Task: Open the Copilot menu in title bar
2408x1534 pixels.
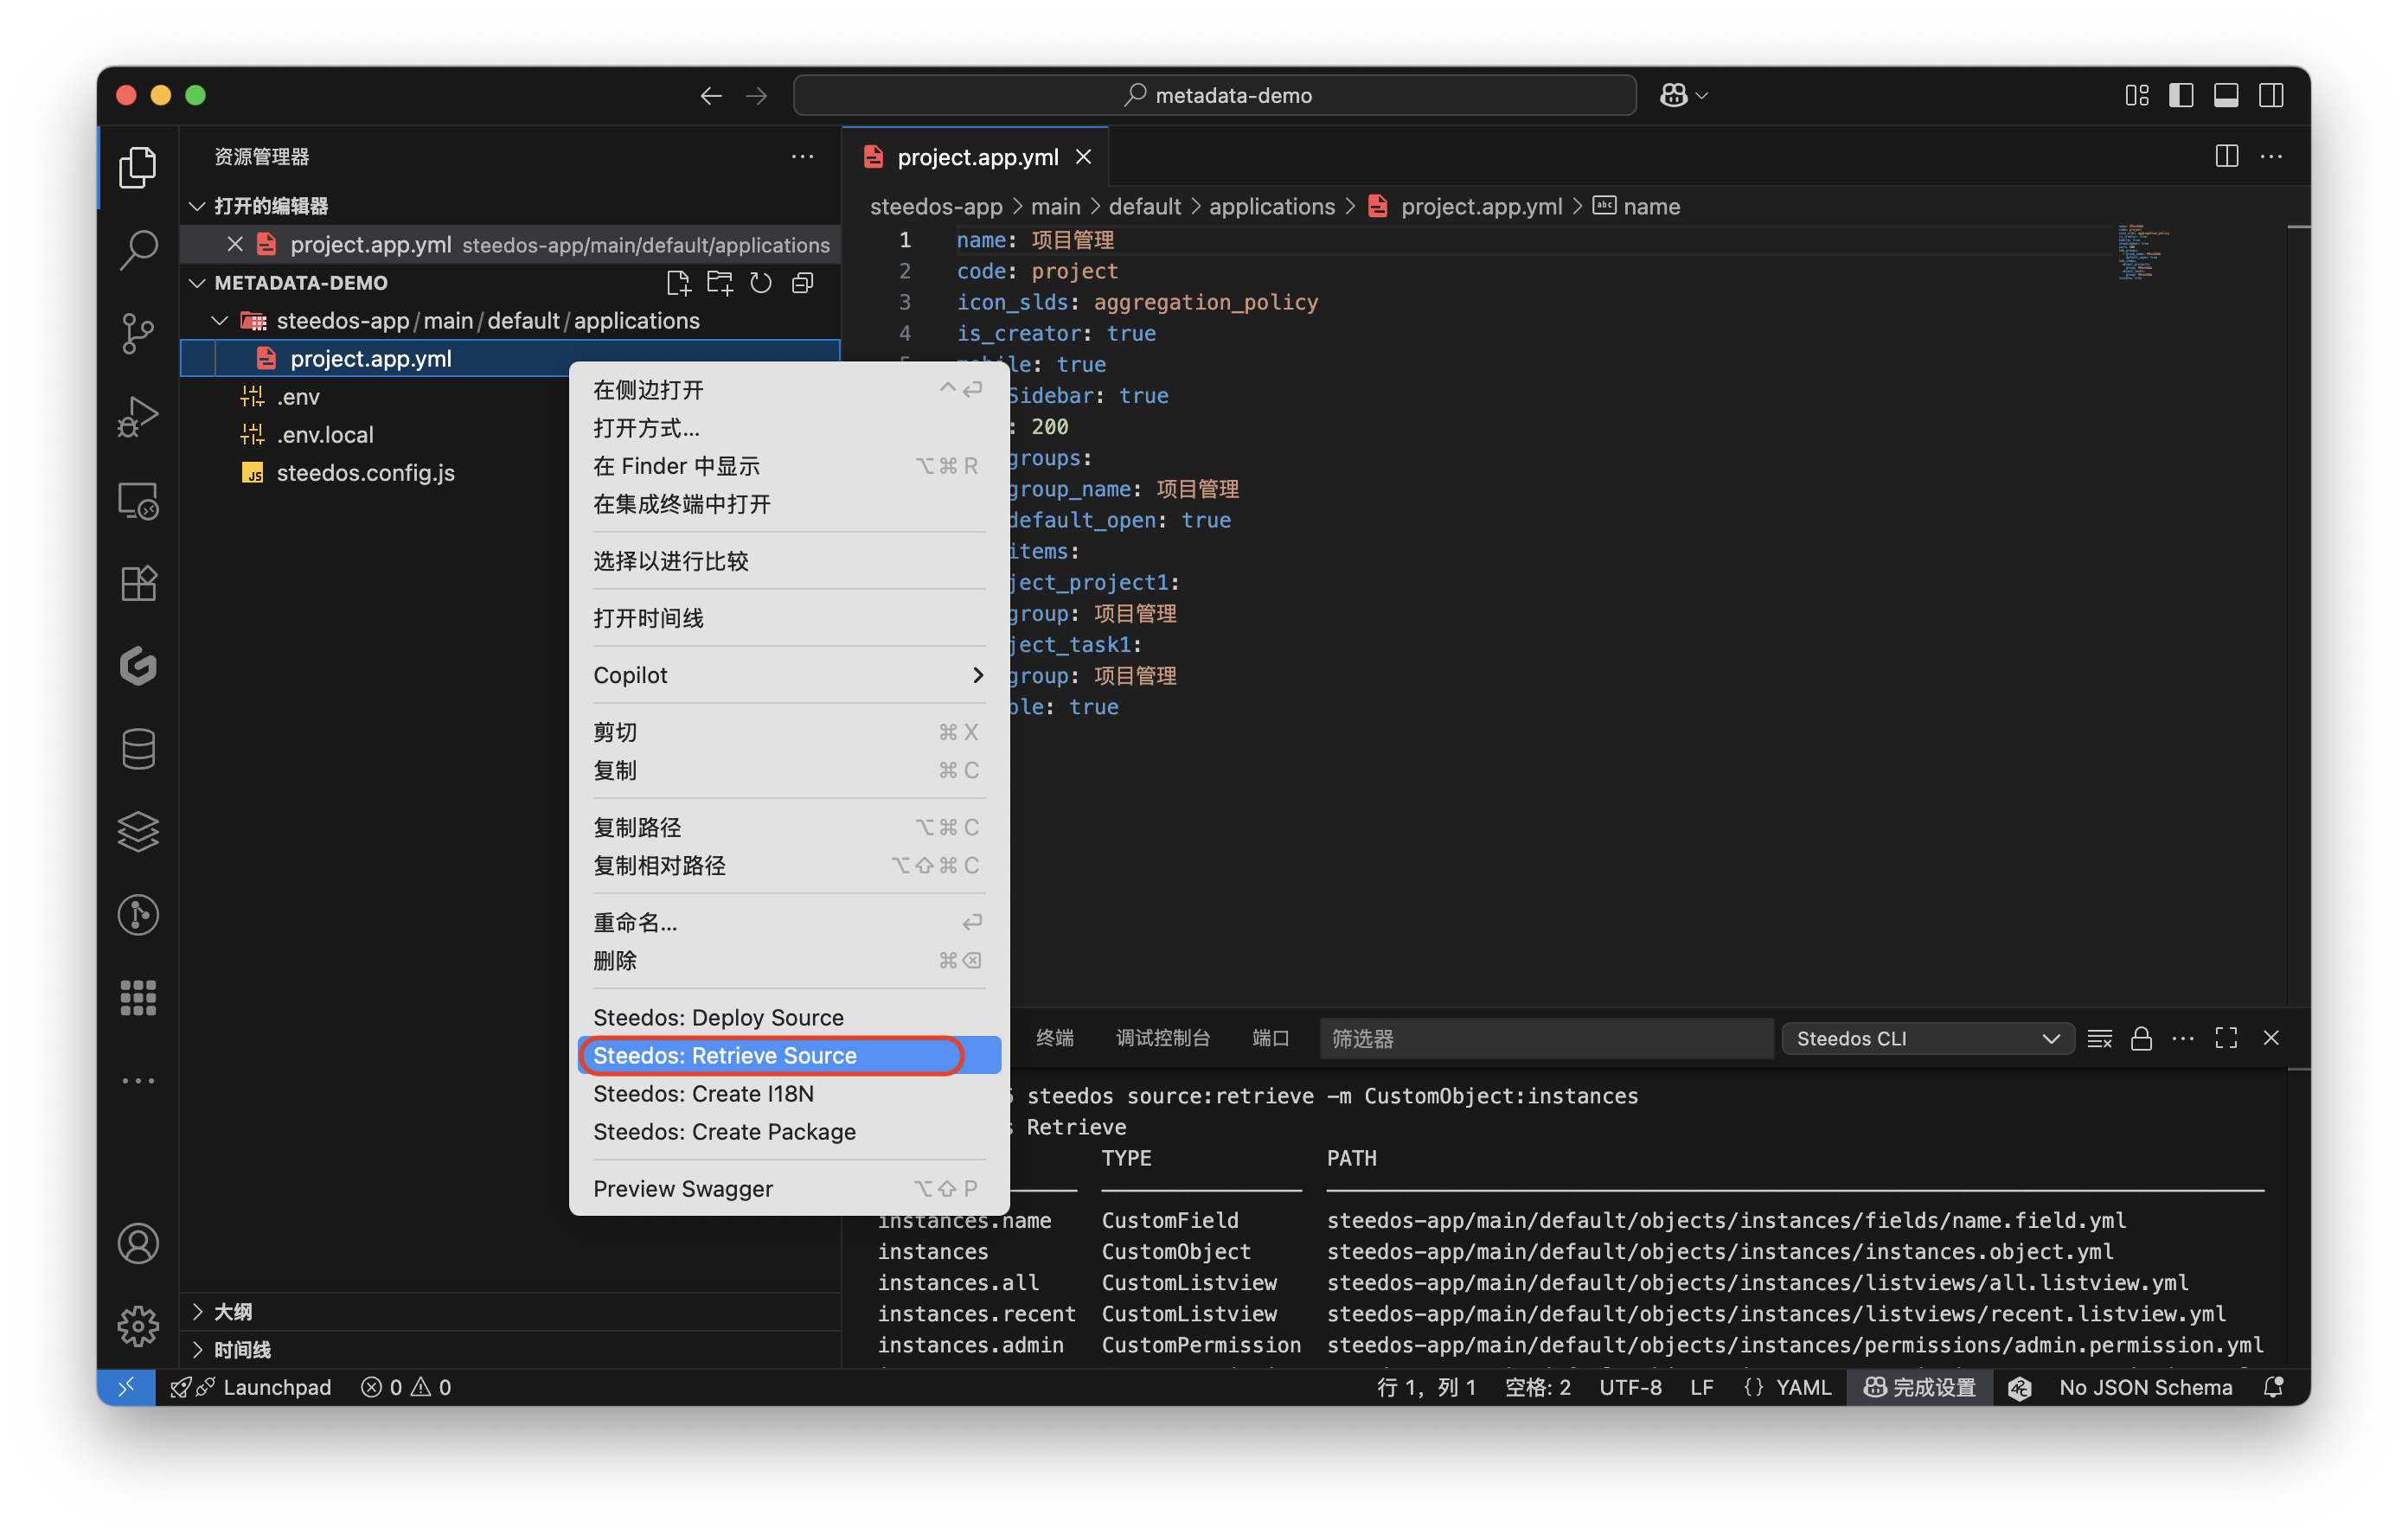Action: [1684, 96]
